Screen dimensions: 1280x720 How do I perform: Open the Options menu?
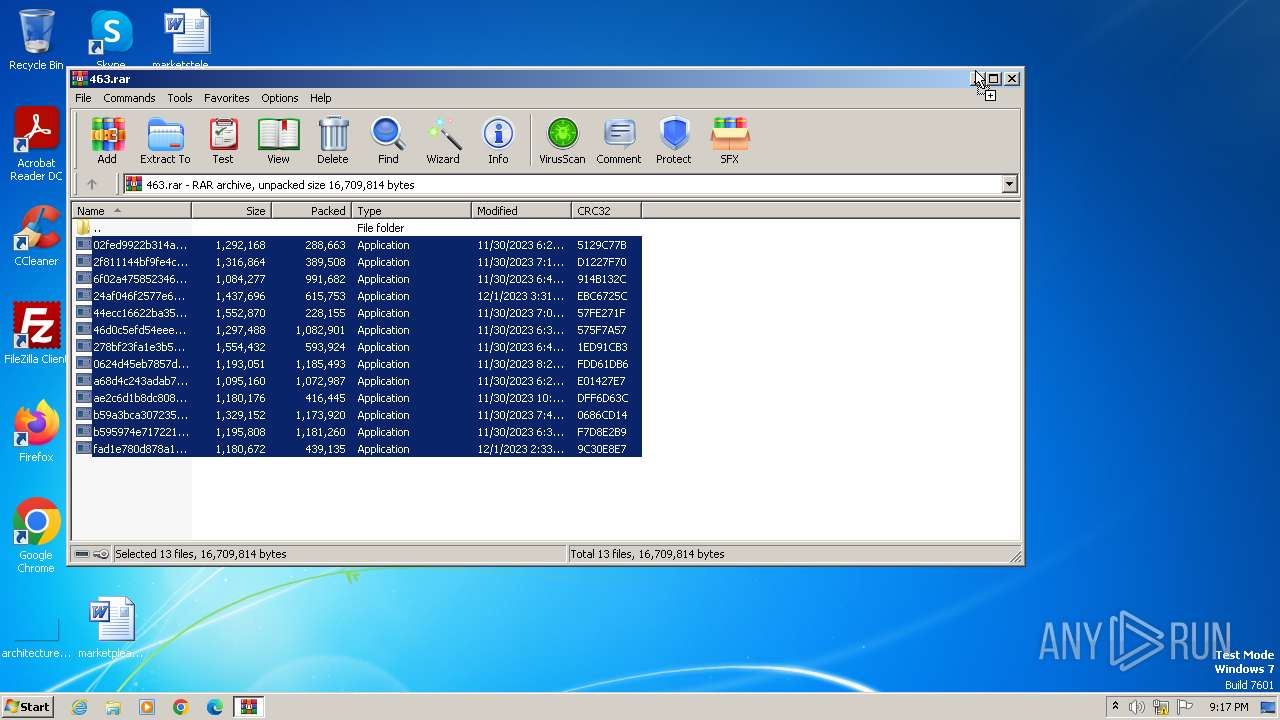pyautogui.click(x=280, y=98)
